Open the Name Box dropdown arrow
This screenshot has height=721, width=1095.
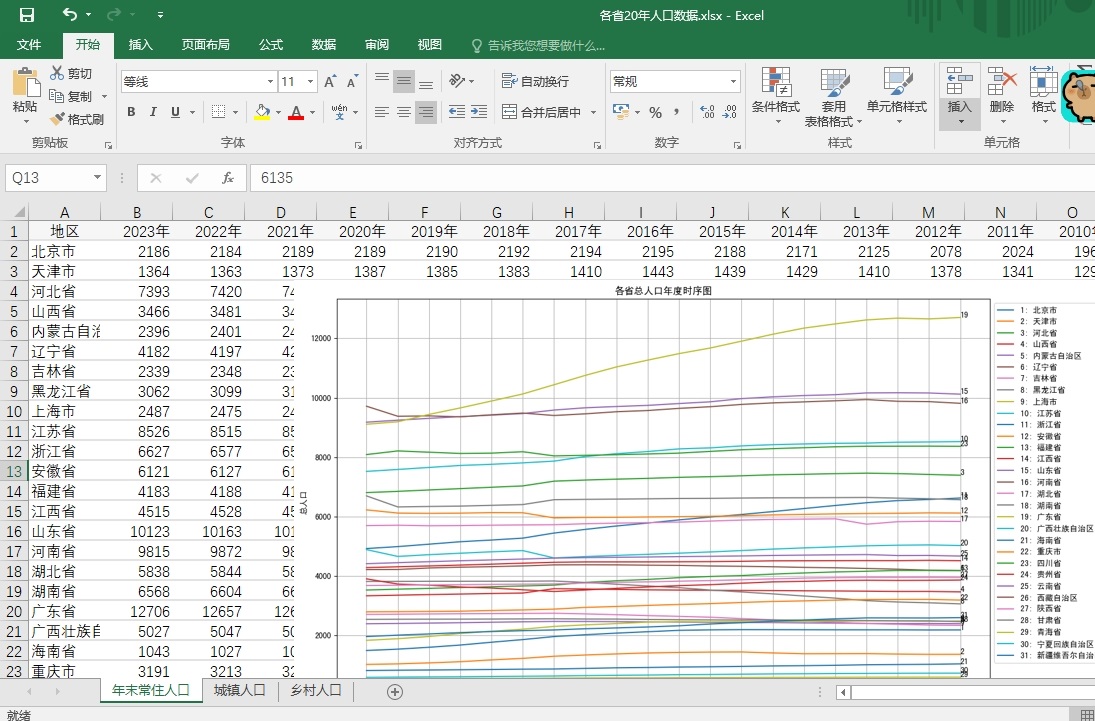point(97,178)
